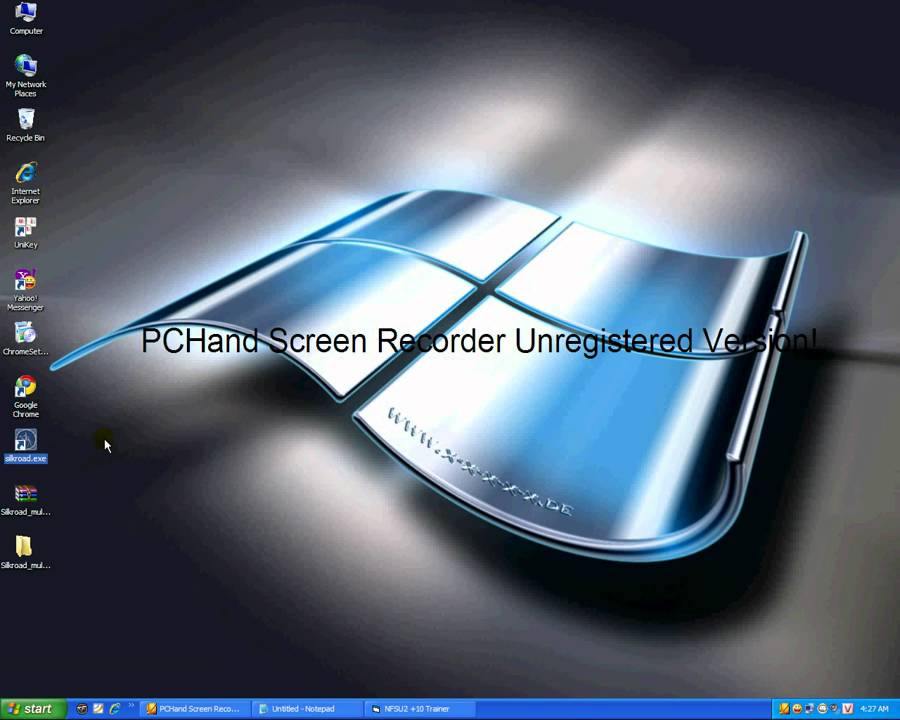This screenshot has height=720, width=900.
Task: Click the Yahoo Messenger smiley tray icon
Action: (797, 709)
